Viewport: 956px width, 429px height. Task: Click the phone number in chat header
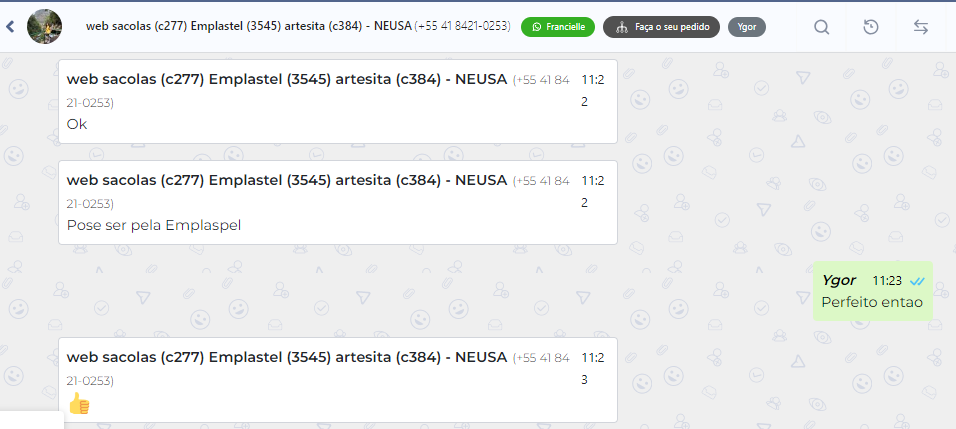coord(462,26)
